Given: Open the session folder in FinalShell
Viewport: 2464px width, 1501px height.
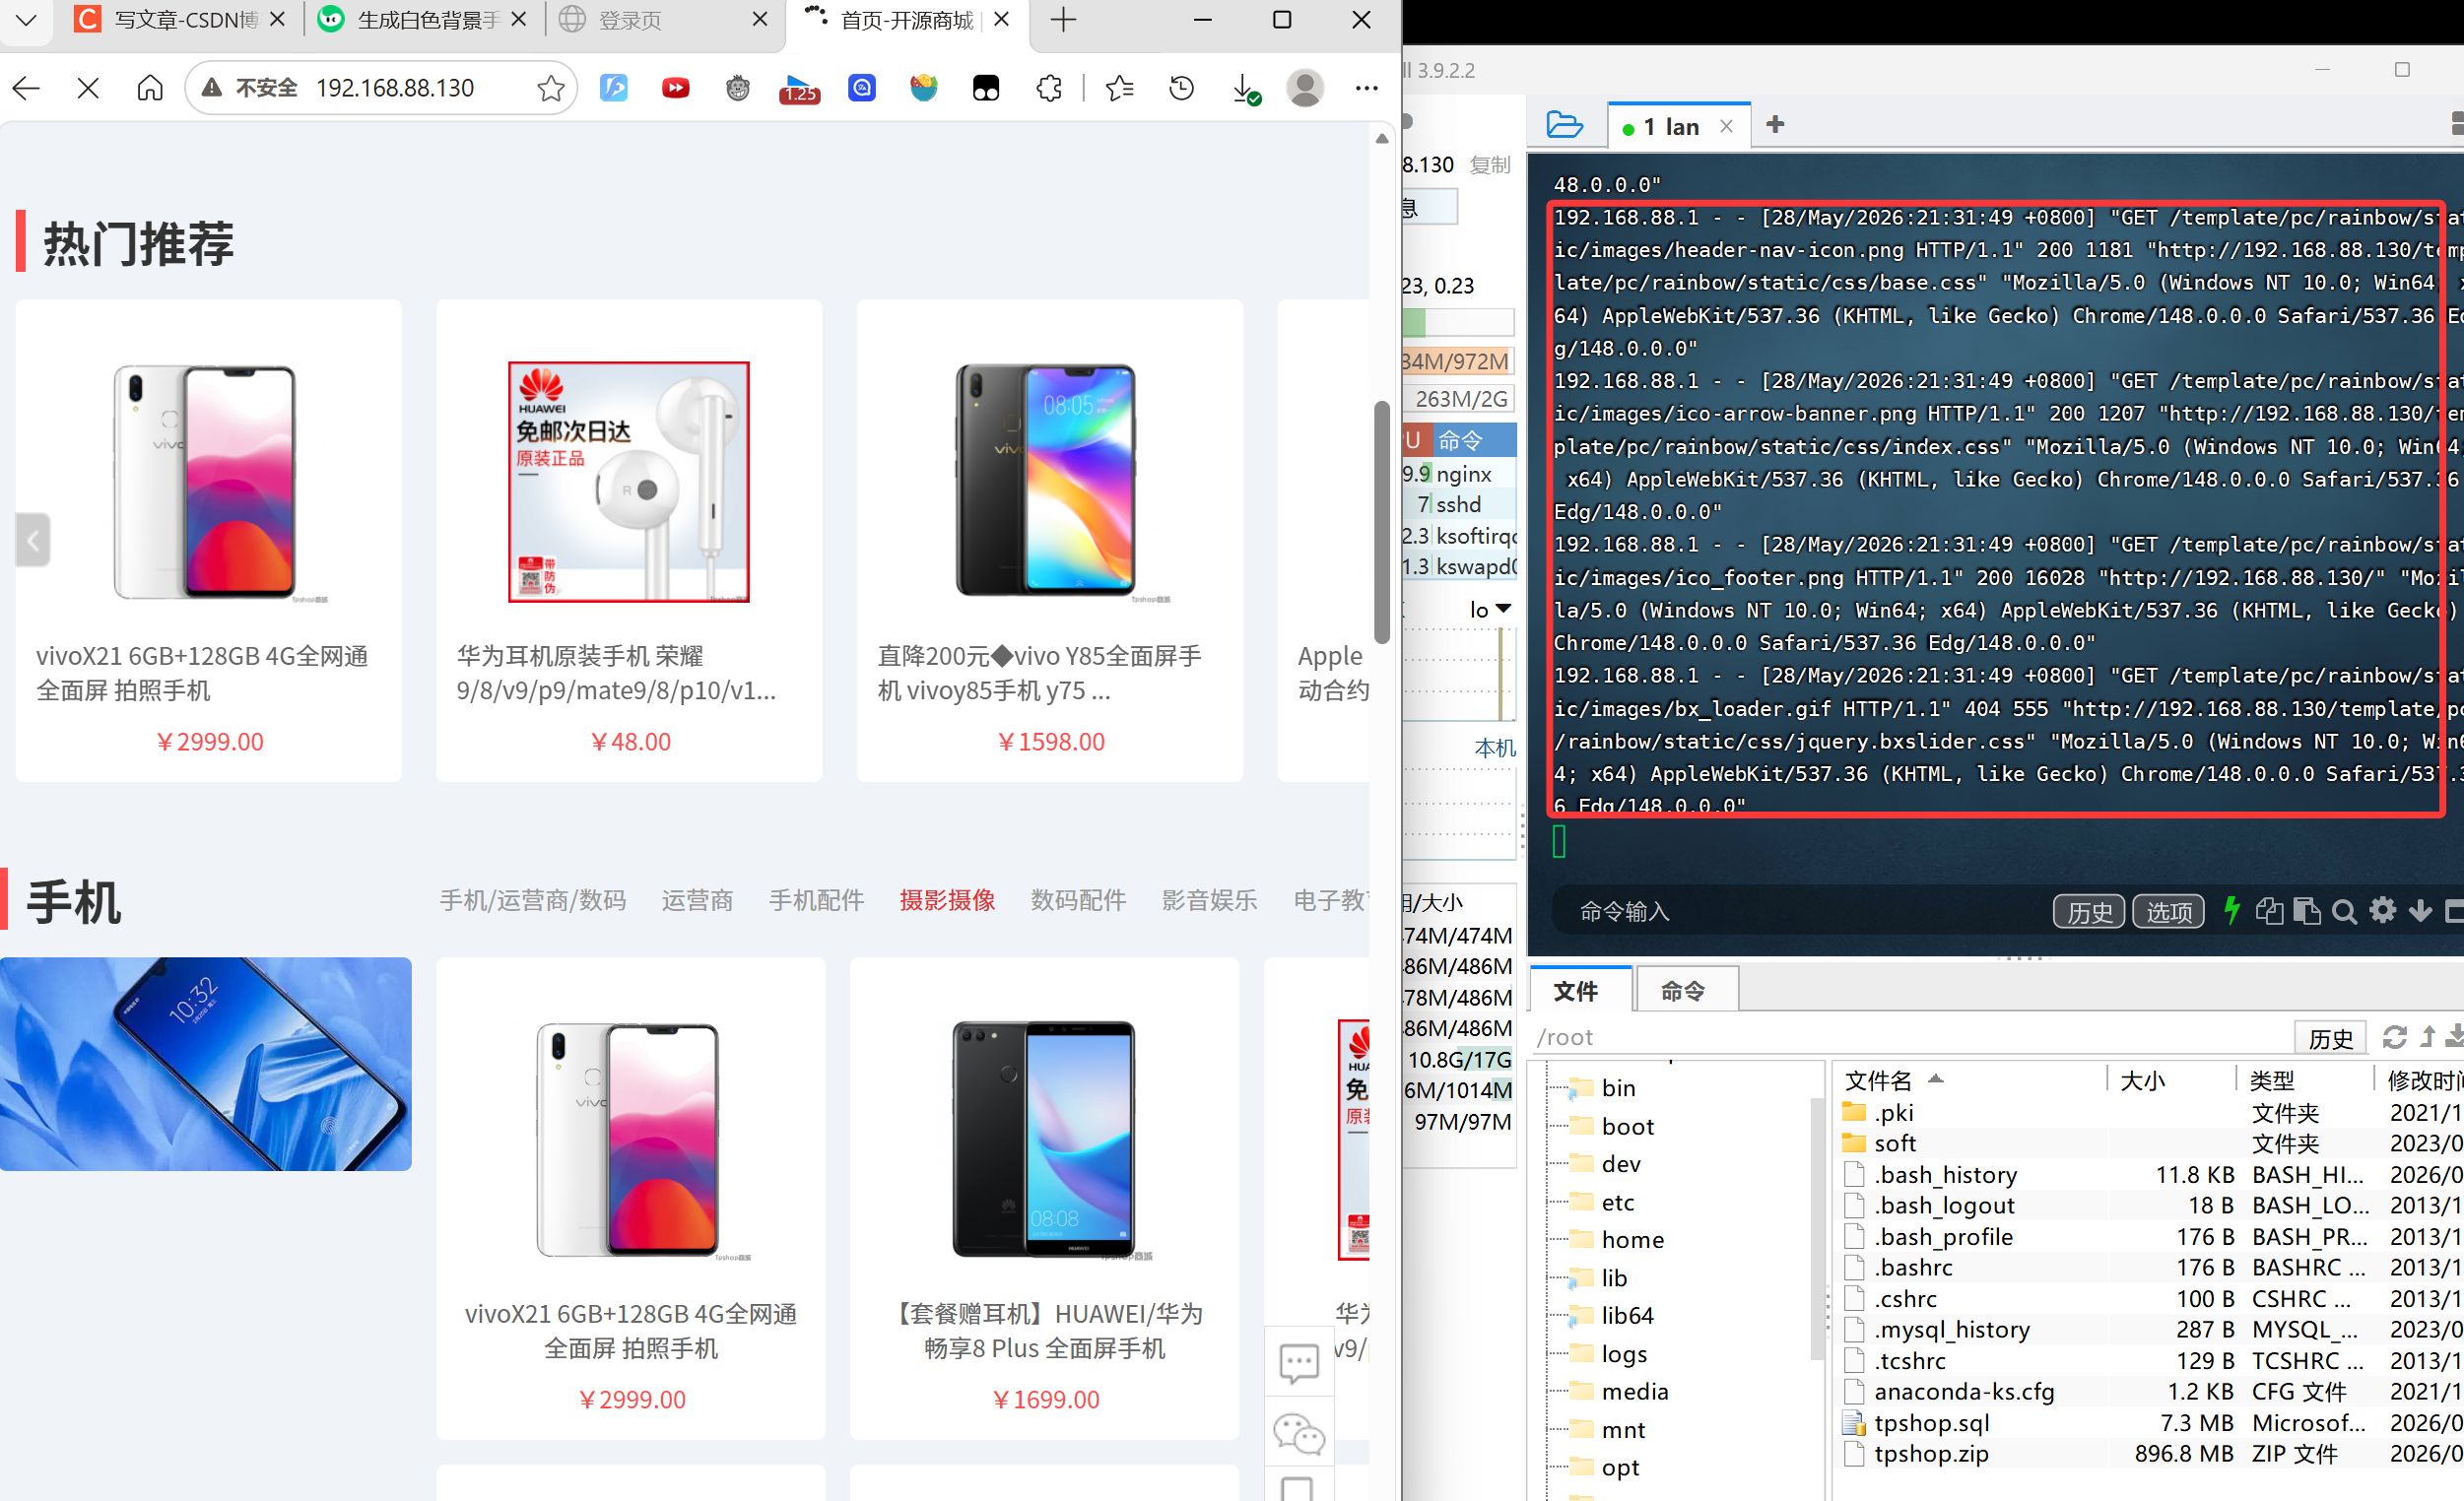Looking at the screenshot, I should (1564, 125).
